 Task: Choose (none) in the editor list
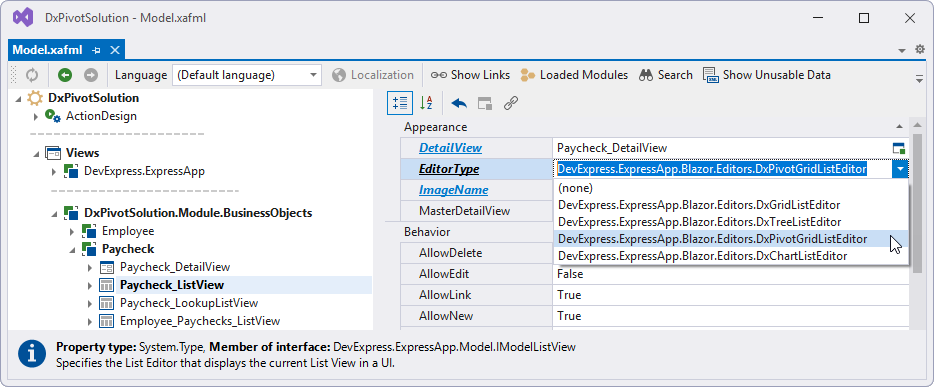[731, 188]
